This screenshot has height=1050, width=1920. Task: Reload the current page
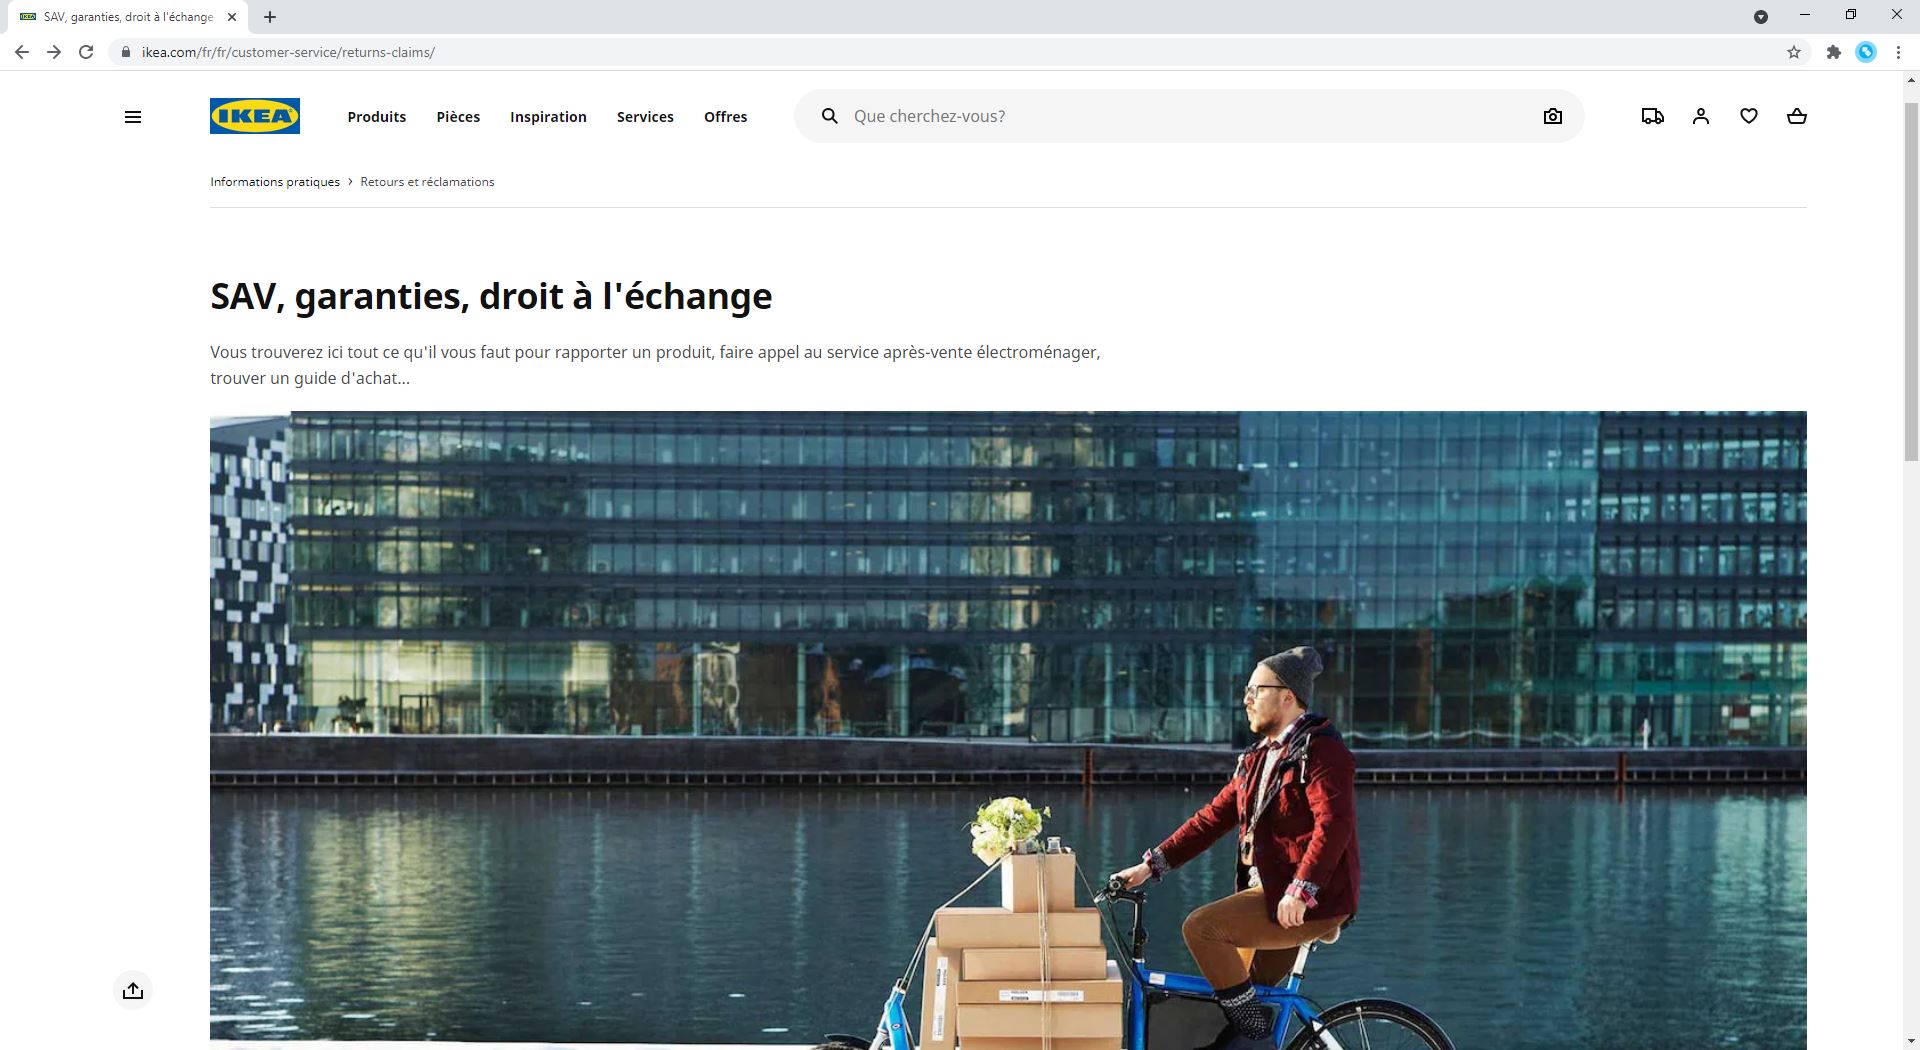pyautogui.click(x=86, y=52)
